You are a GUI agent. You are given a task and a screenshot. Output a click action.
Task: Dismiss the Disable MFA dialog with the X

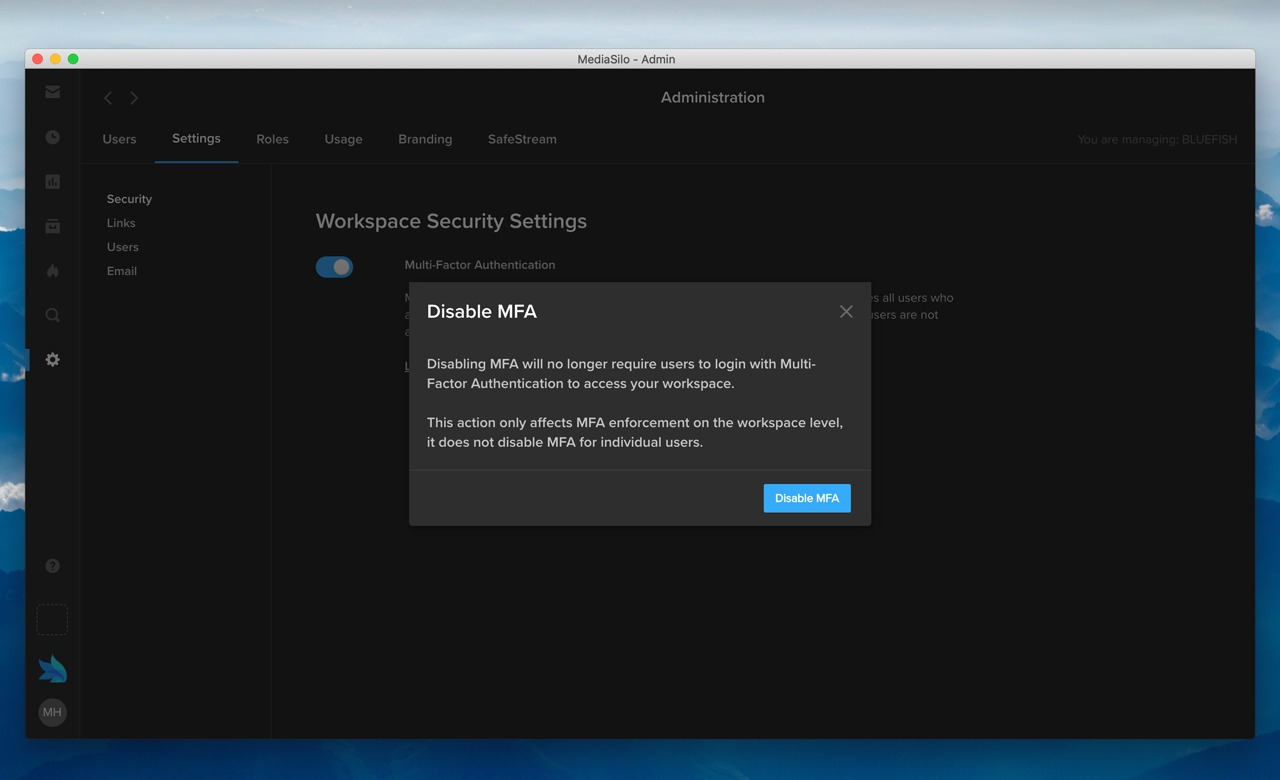tap(845, 311)
